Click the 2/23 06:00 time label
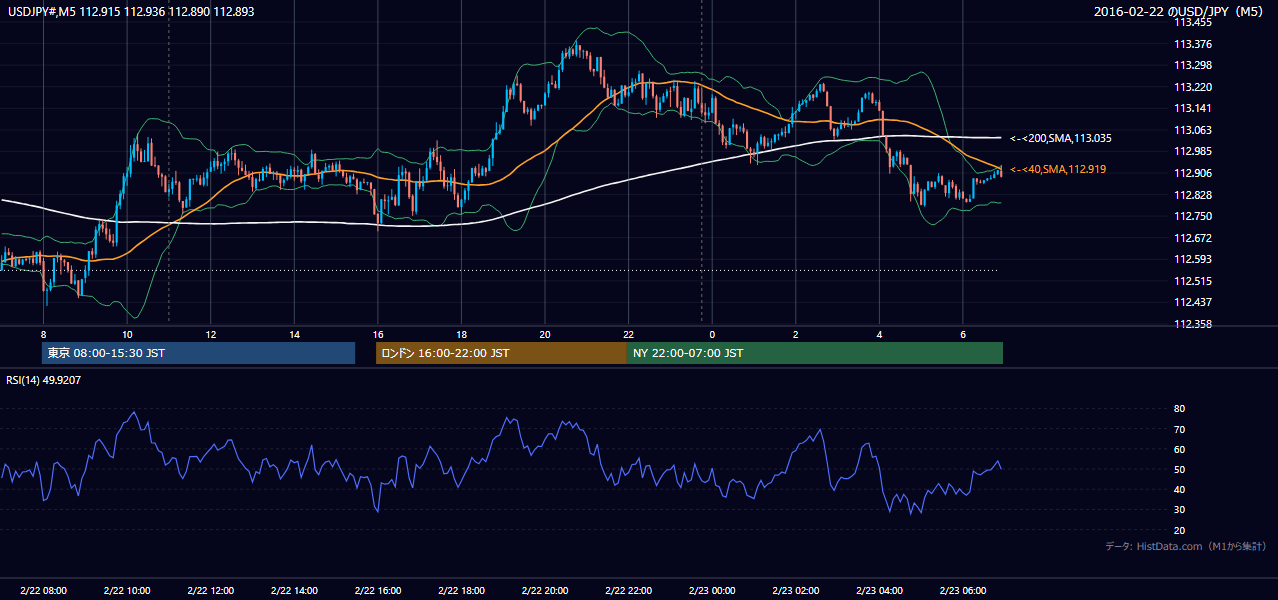The height and width of the screenshot is (600, 1278). (x=962, y=591)
